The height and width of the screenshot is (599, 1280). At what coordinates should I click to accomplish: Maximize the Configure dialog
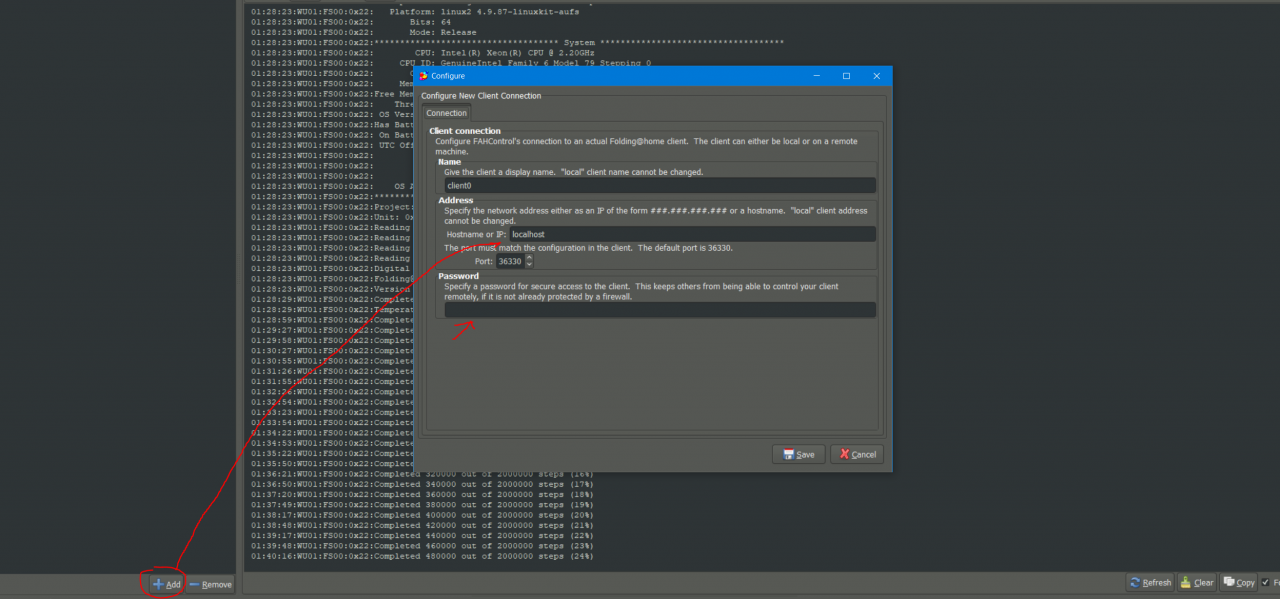[x=846, y=76]
